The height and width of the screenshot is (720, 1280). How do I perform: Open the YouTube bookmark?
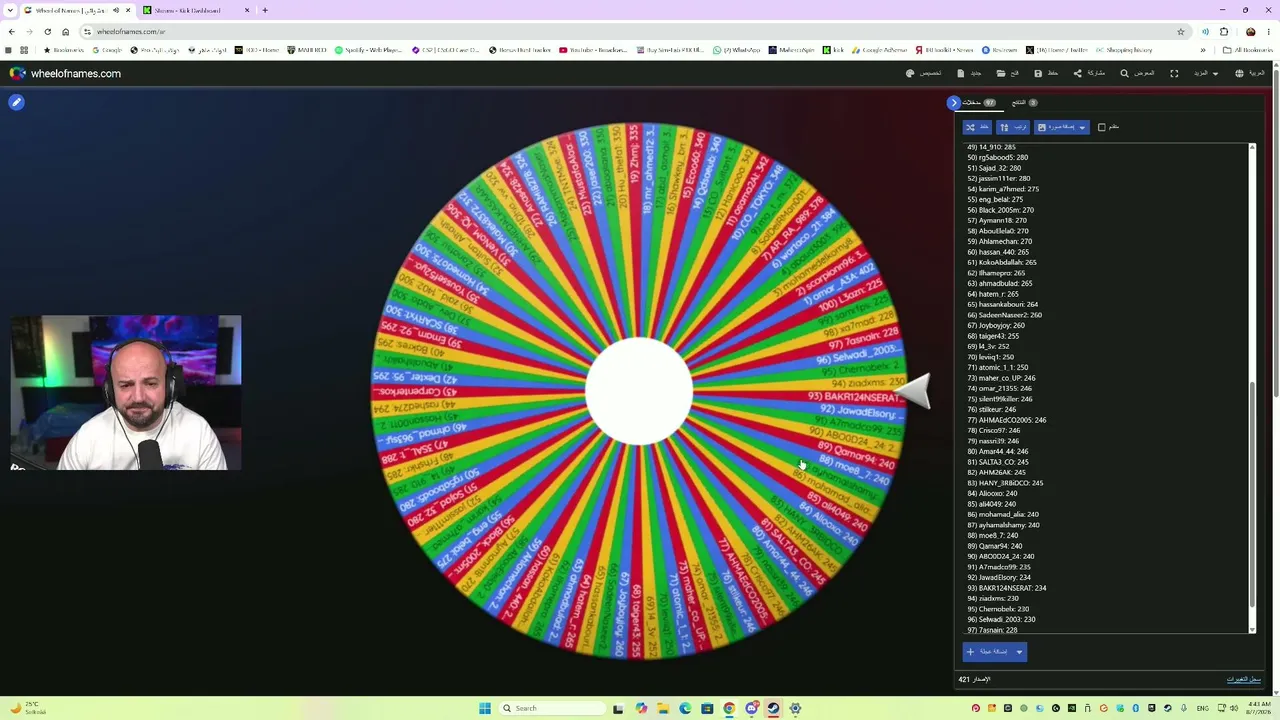(593, 50)
